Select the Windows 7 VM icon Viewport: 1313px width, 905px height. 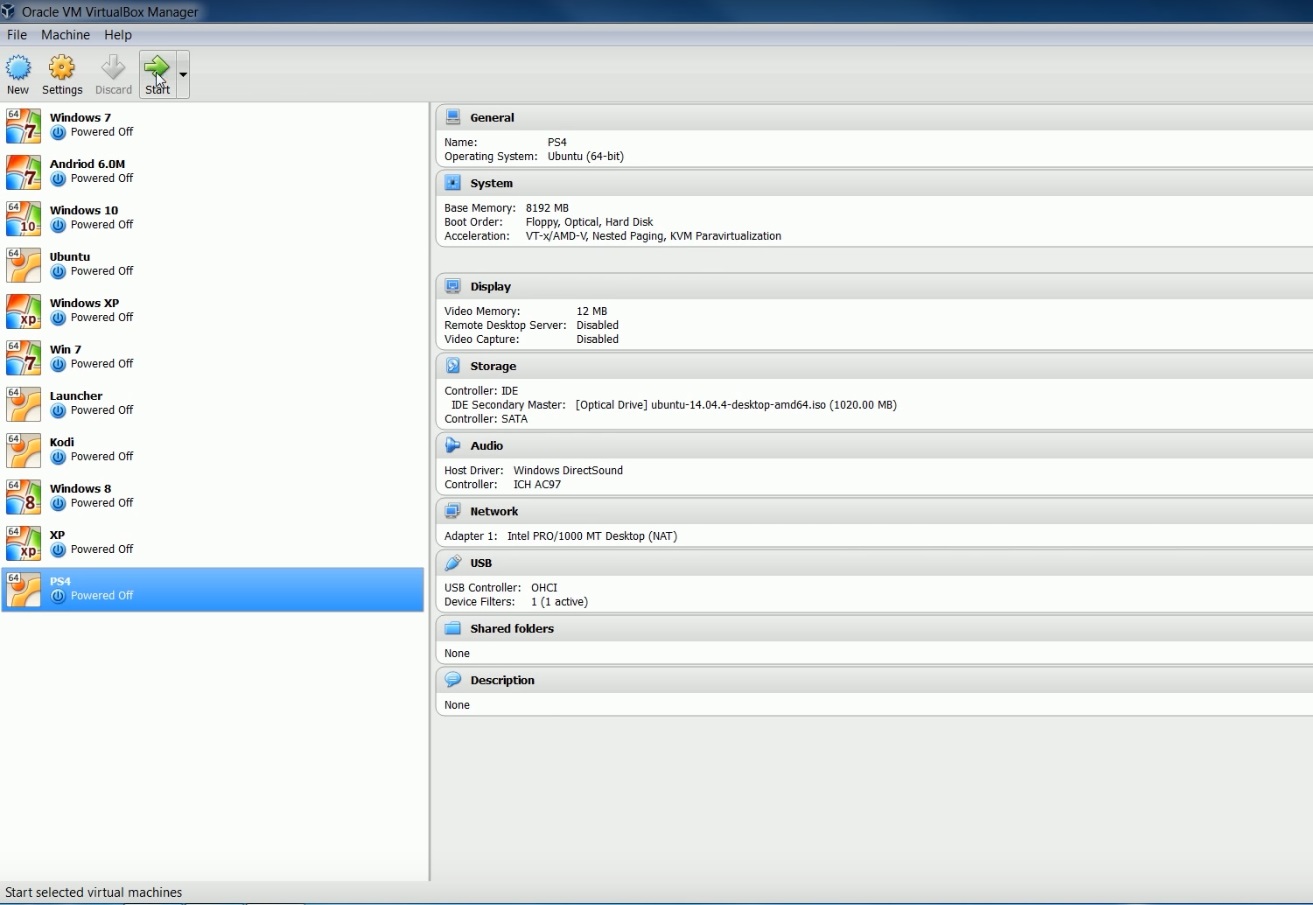pos(23,126)
